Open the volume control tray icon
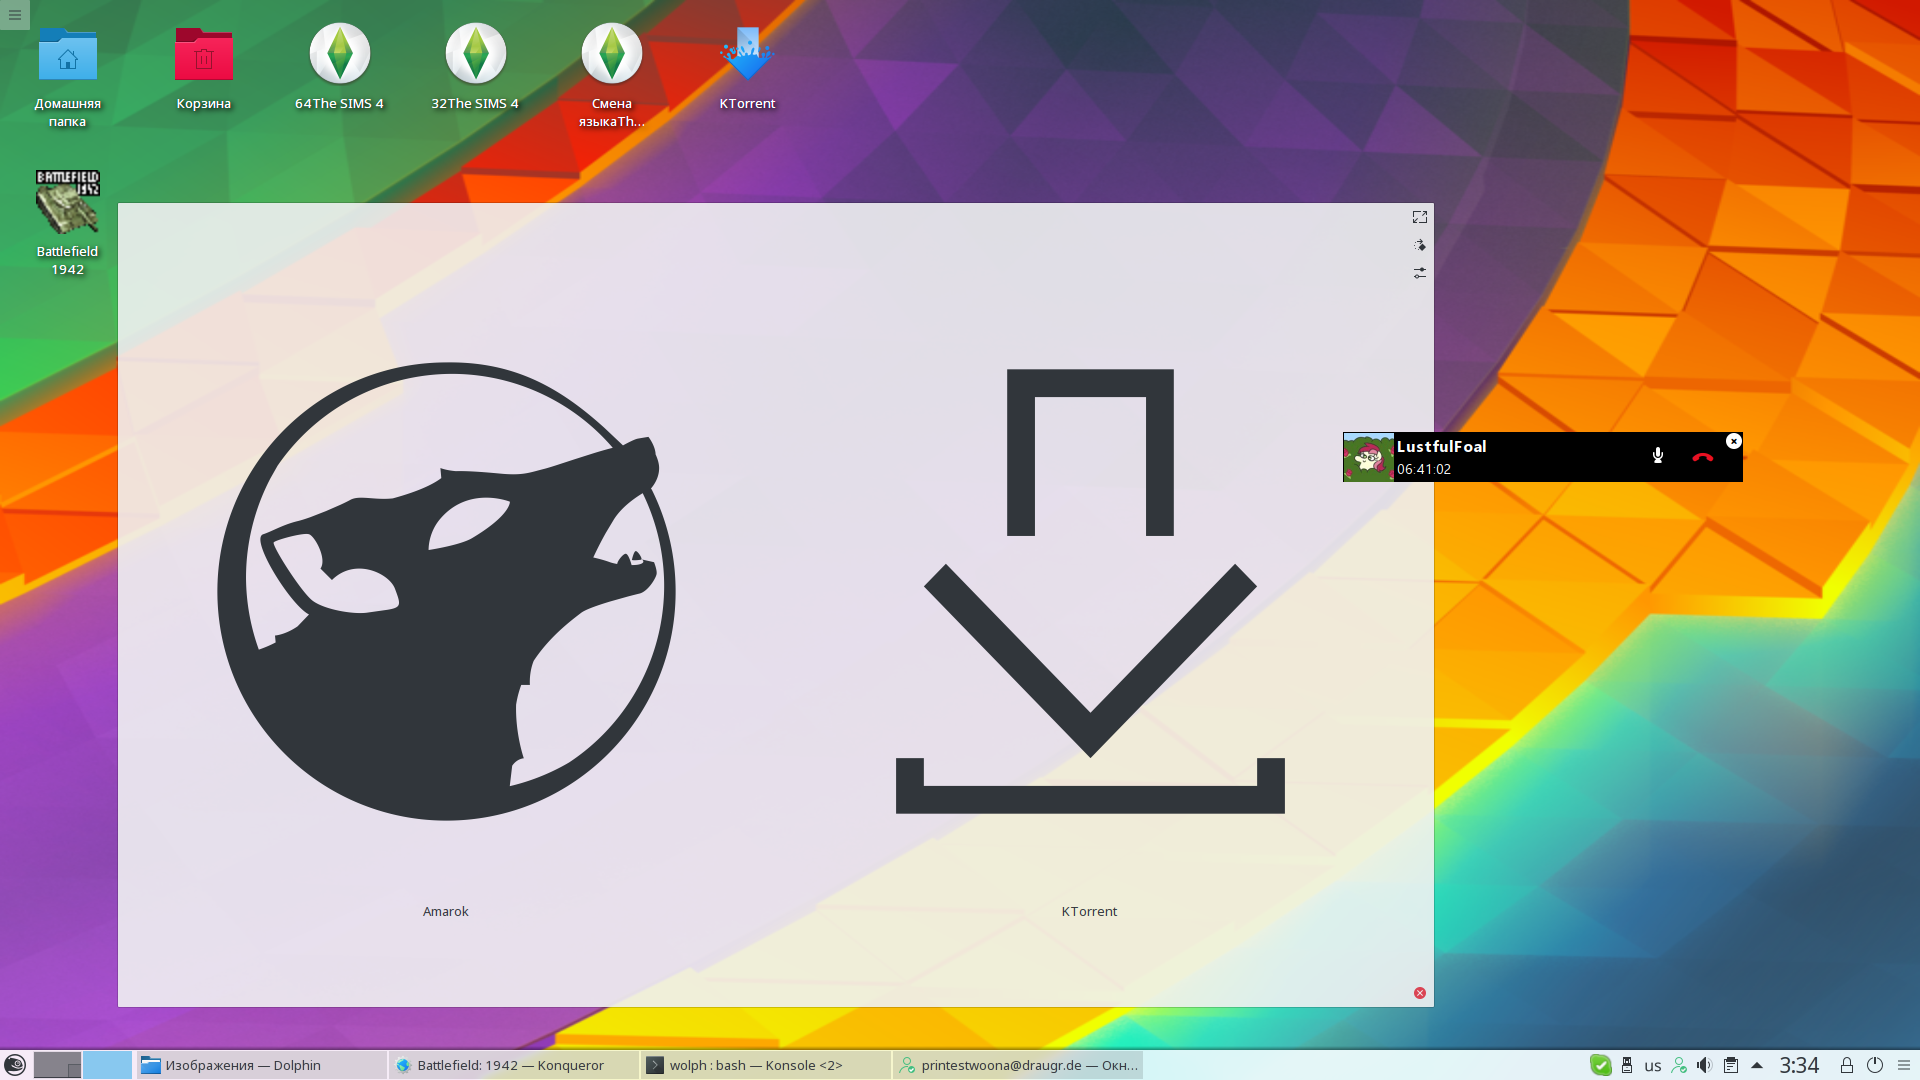1920x1080 pixels. (1704, 1065)
